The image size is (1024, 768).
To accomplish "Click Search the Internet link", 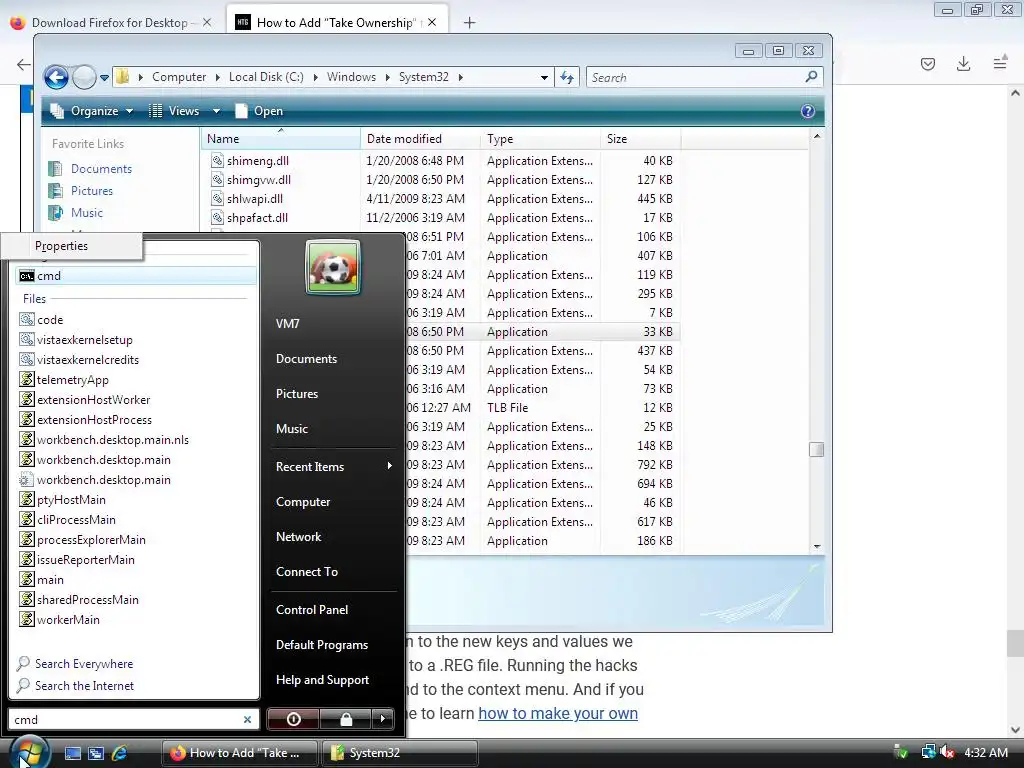I will [84, 686].
